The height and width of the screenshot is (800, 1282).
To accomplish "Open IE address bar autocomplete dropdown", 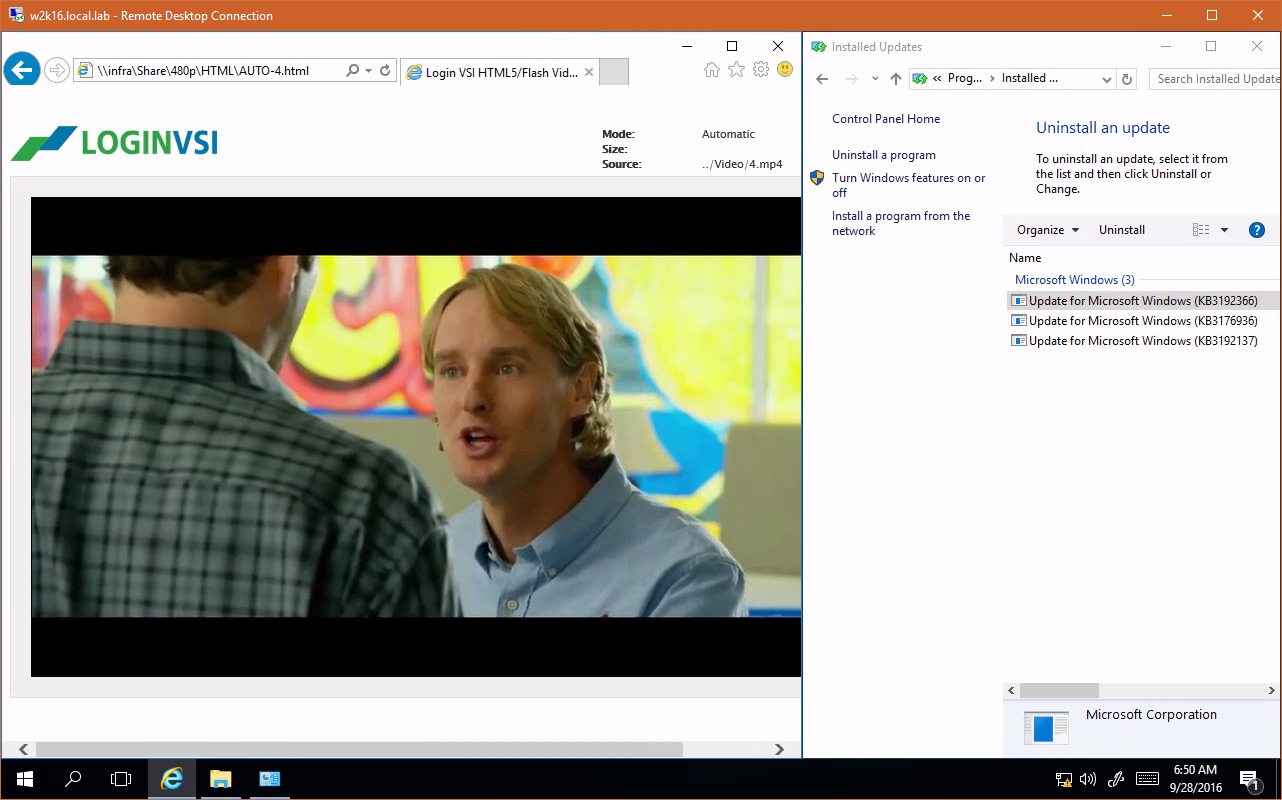I will point(368,71).
